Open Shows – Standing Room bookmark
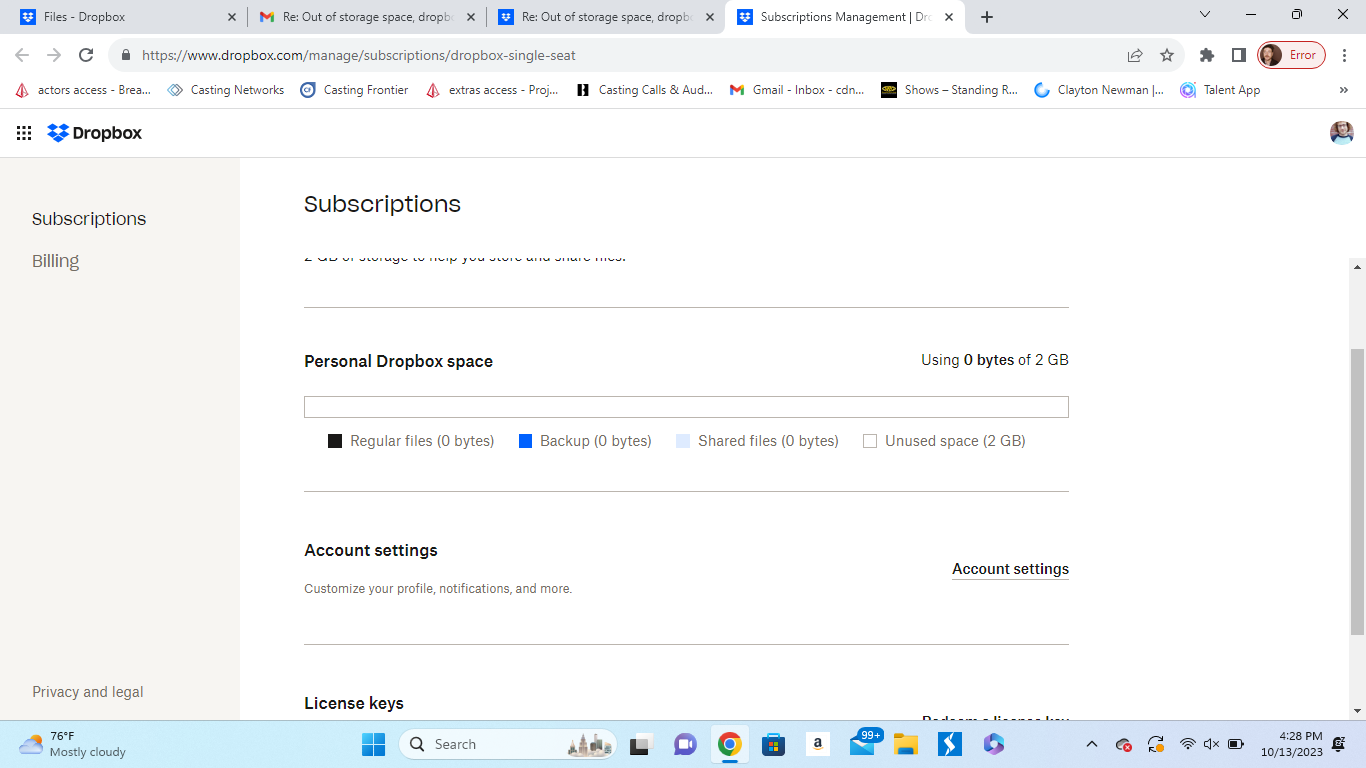 pos(949,90)
